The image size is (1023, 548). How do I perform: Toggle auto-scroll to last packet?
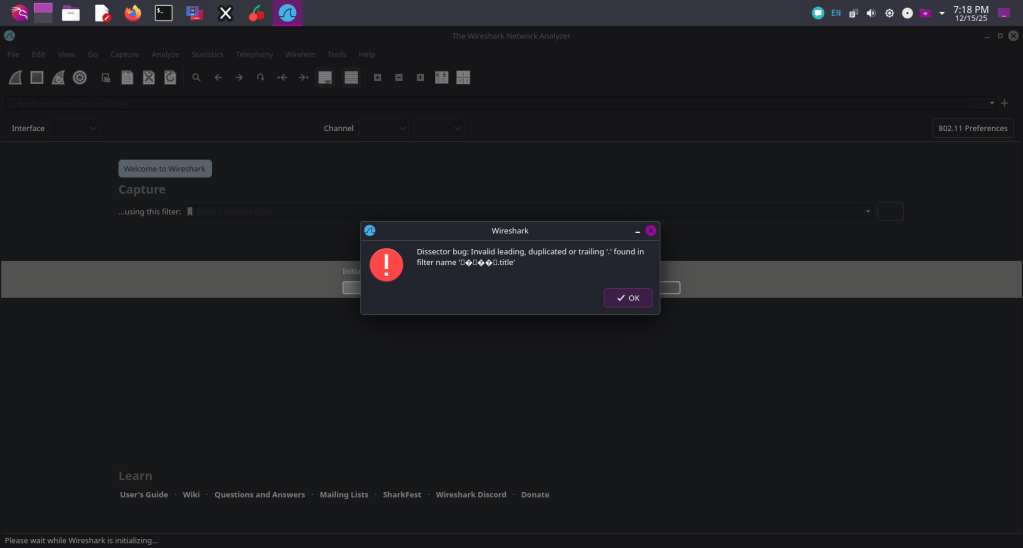(x=325, y=77)
